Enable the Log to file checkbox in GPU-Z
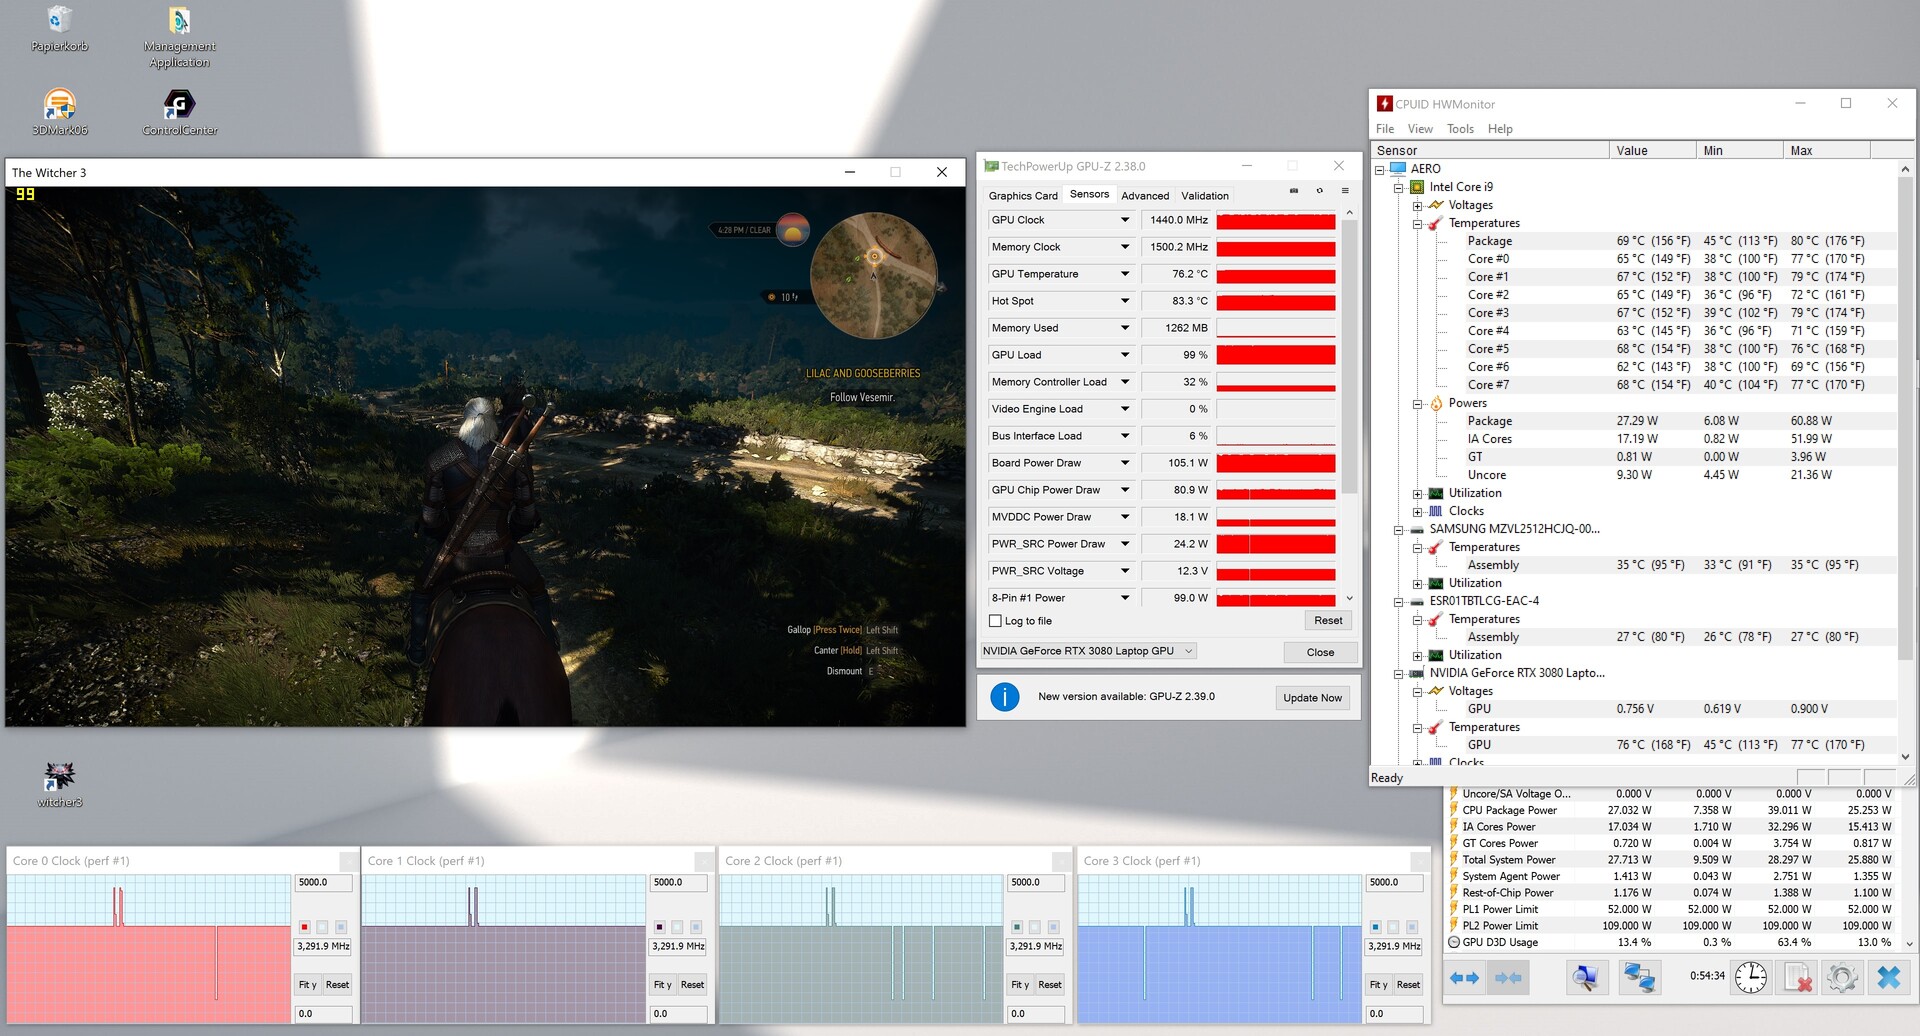The image size is (1920, 1036). [995, 621]
